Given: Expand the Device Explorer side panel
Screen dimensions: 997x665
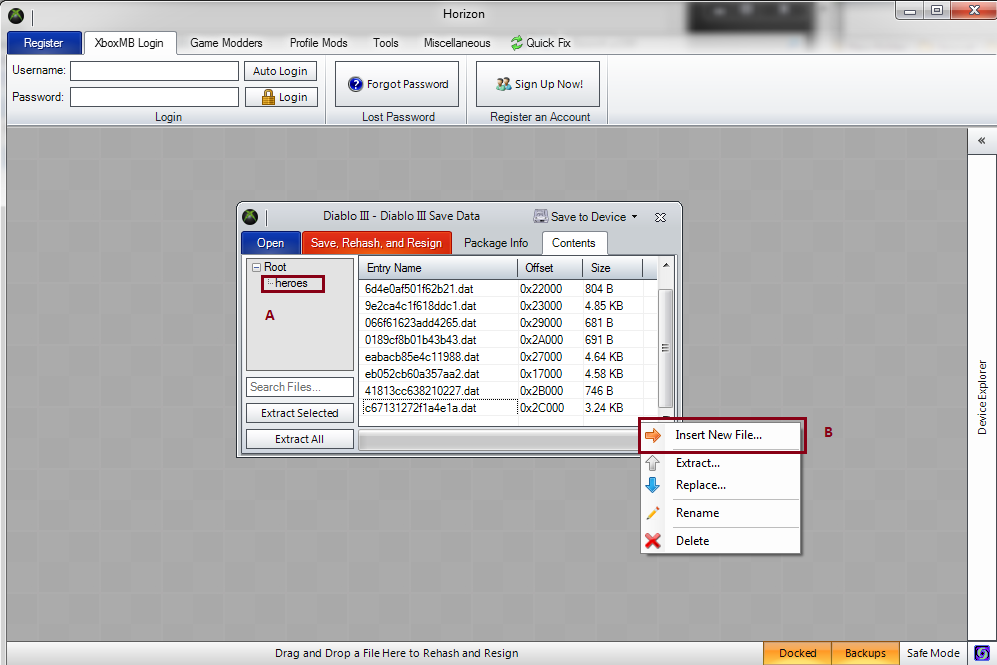Looking at the screenshot, I should (x=981, y=141).
